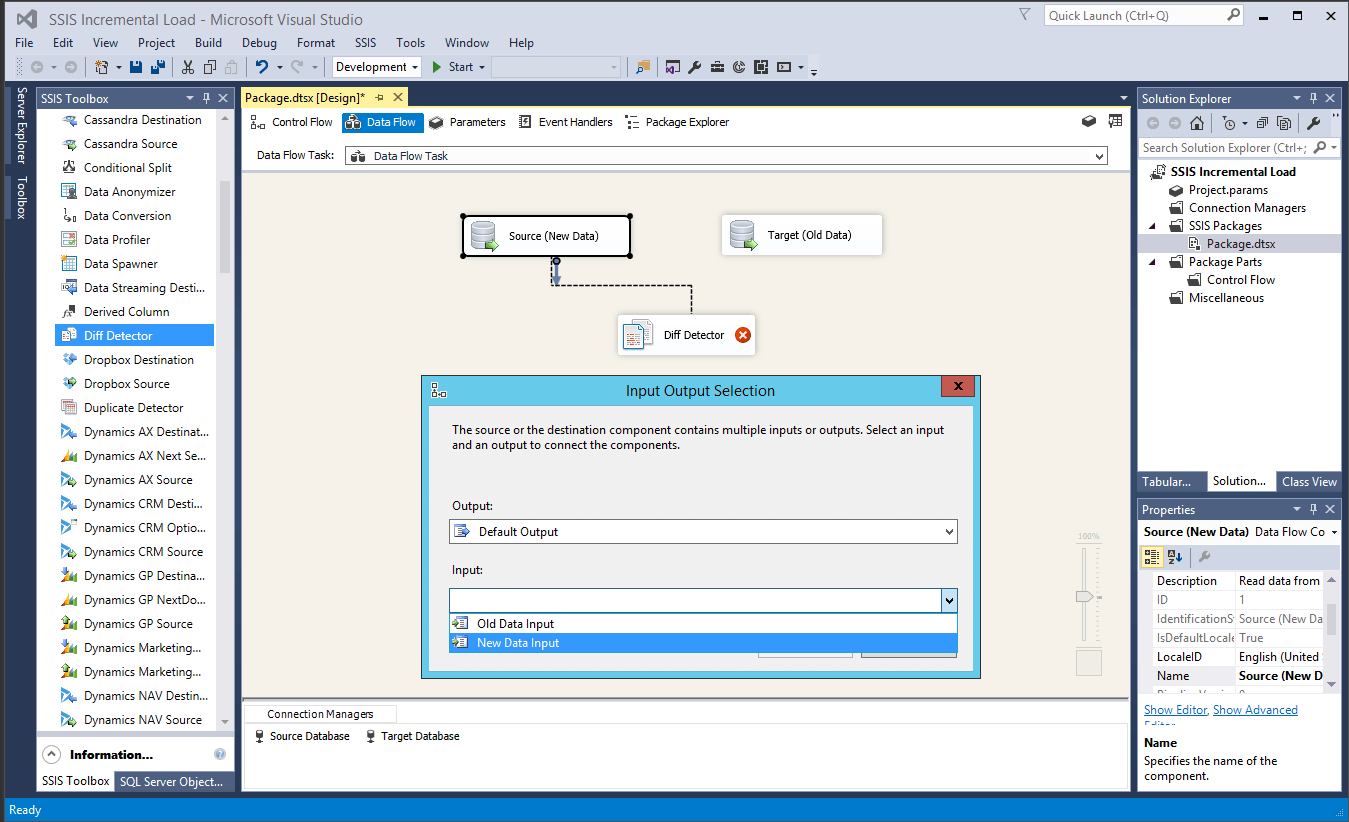The image size is (1349, 822).
Task: Pin the Properties panel
Action: 1313,509
